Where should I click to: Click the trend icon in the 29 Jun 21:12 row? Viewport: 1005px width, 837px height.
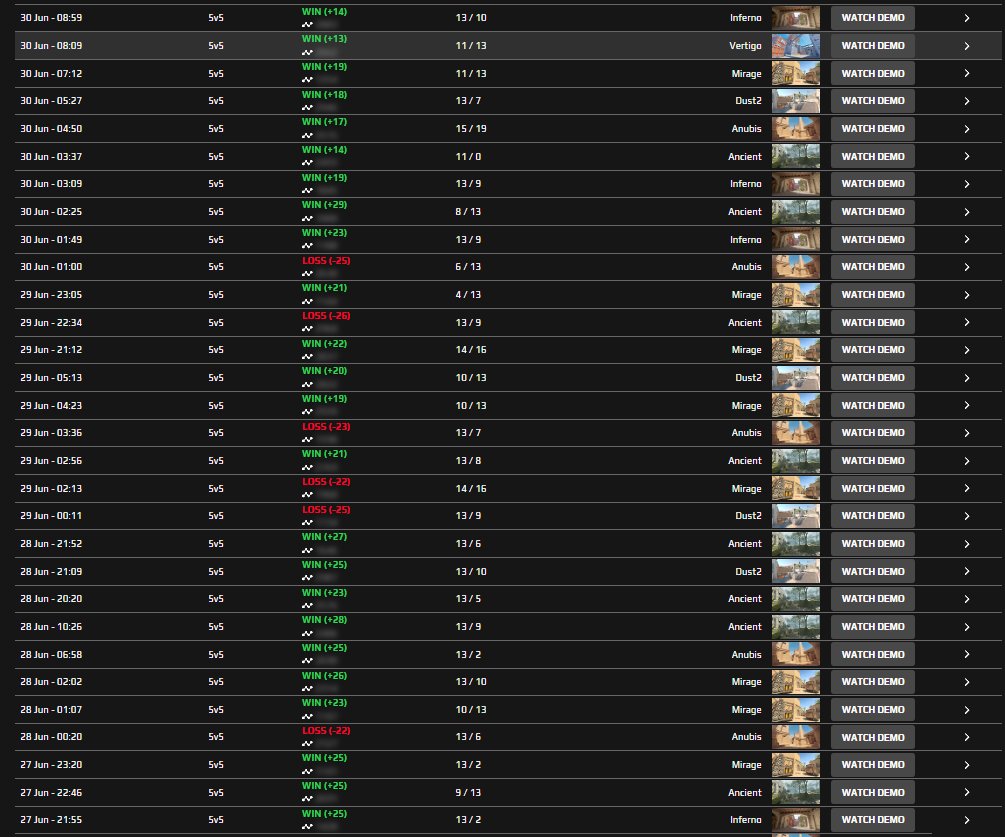coord(308,356)
